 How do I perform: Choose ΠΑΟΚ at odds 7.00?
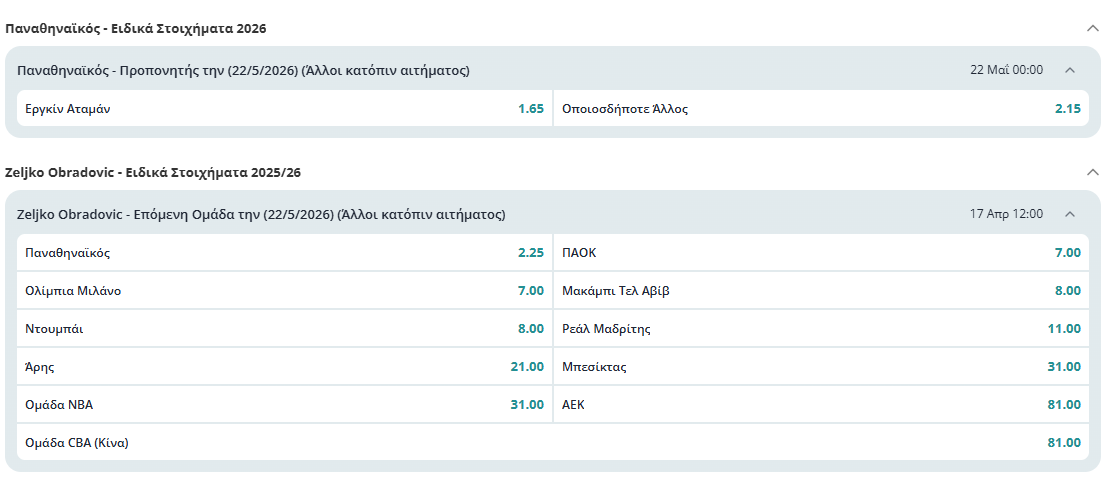(x=821, y=253)
